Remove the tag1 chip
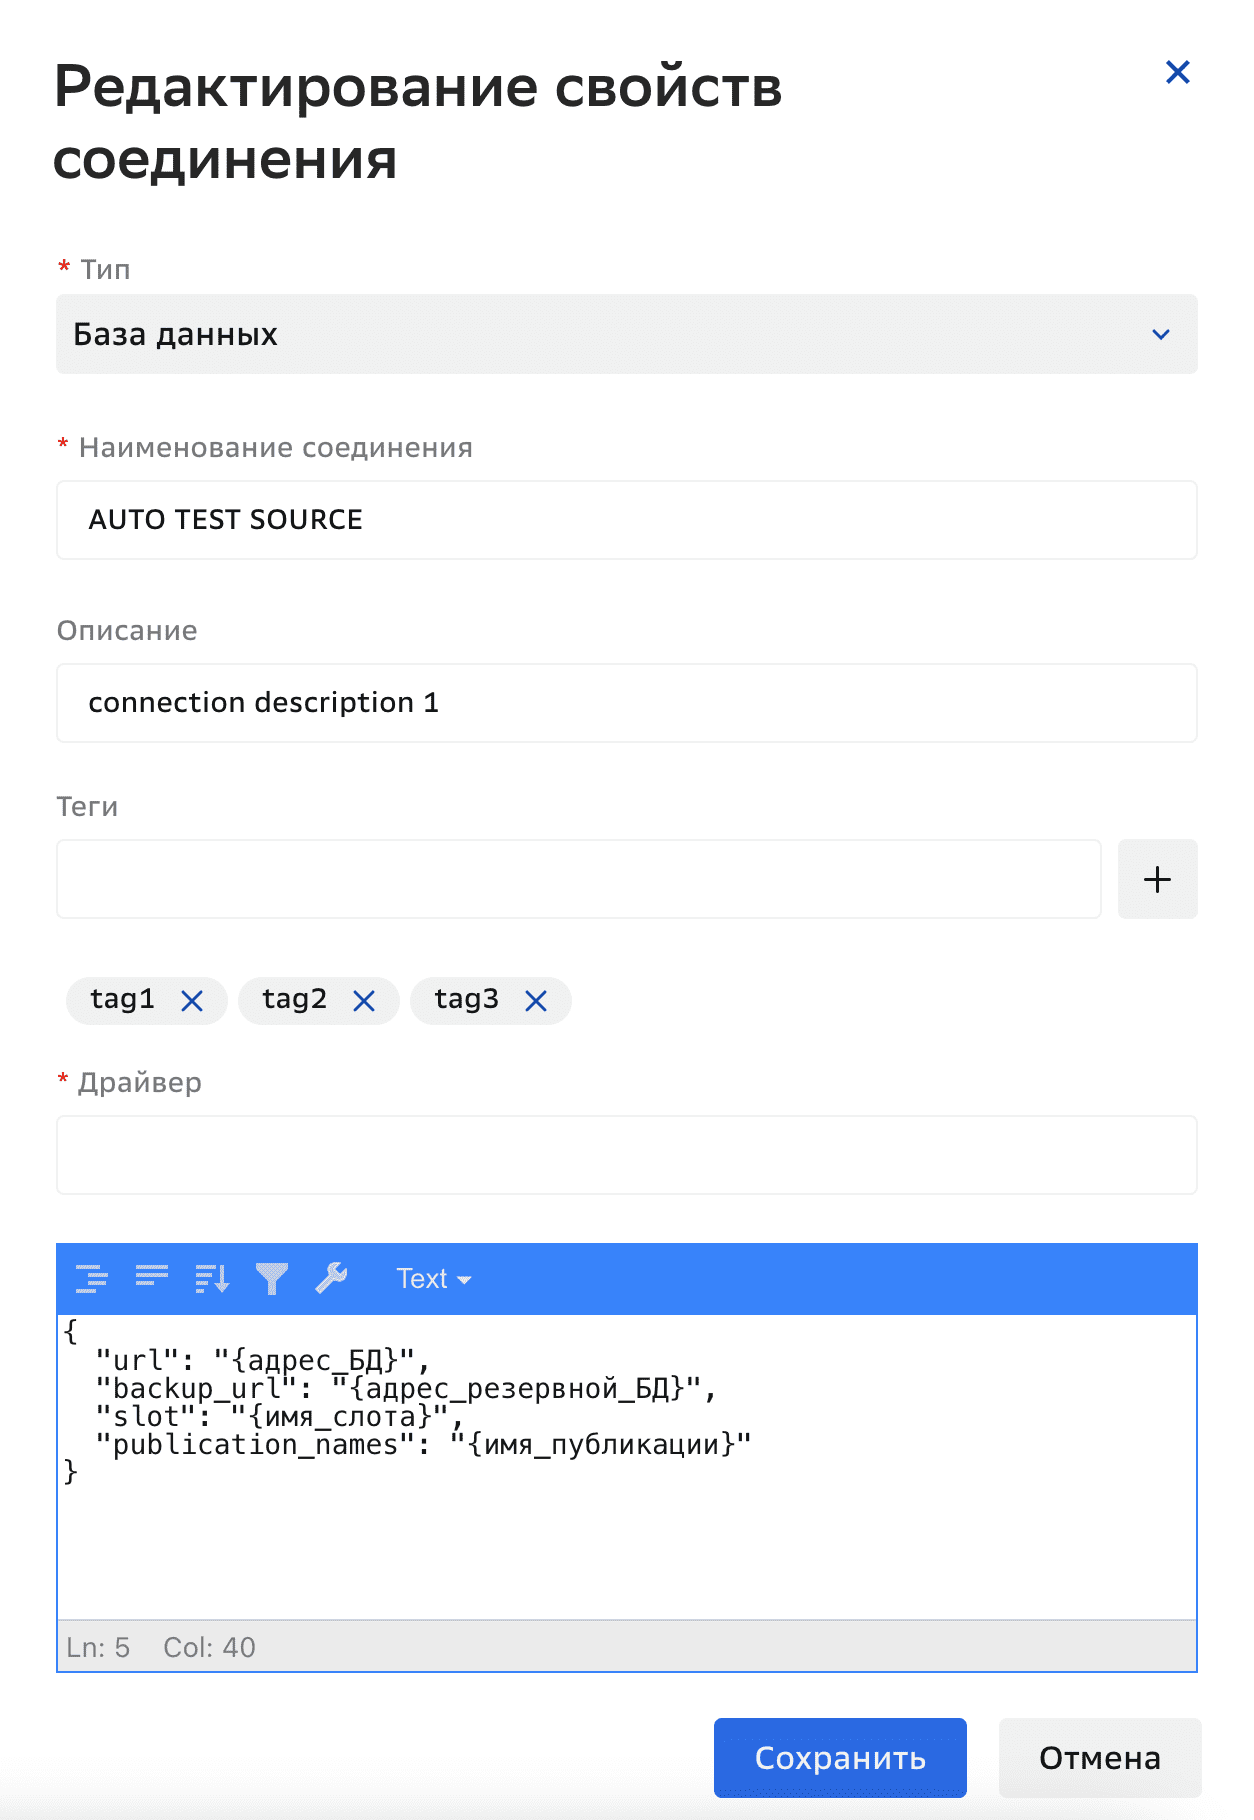 [192, 1001]
